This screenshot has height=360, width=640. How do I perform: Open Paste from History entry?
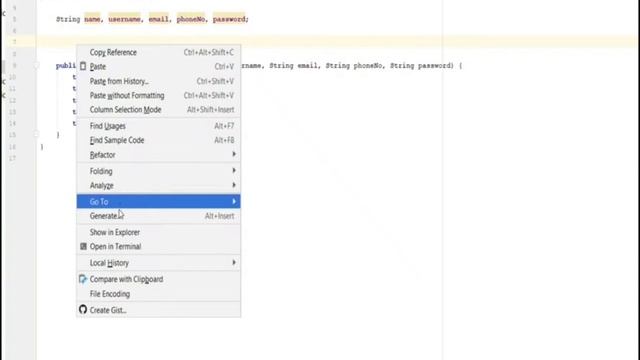(x=158, y=81)
